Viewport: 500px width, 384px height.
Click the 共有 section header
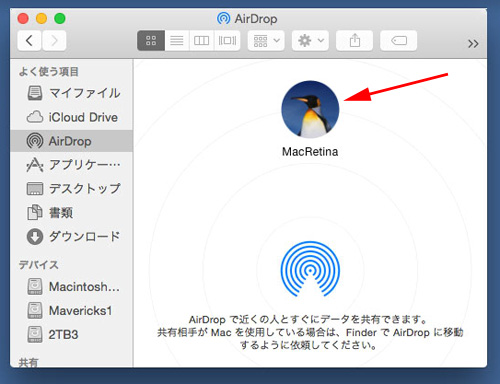[29, 362]
